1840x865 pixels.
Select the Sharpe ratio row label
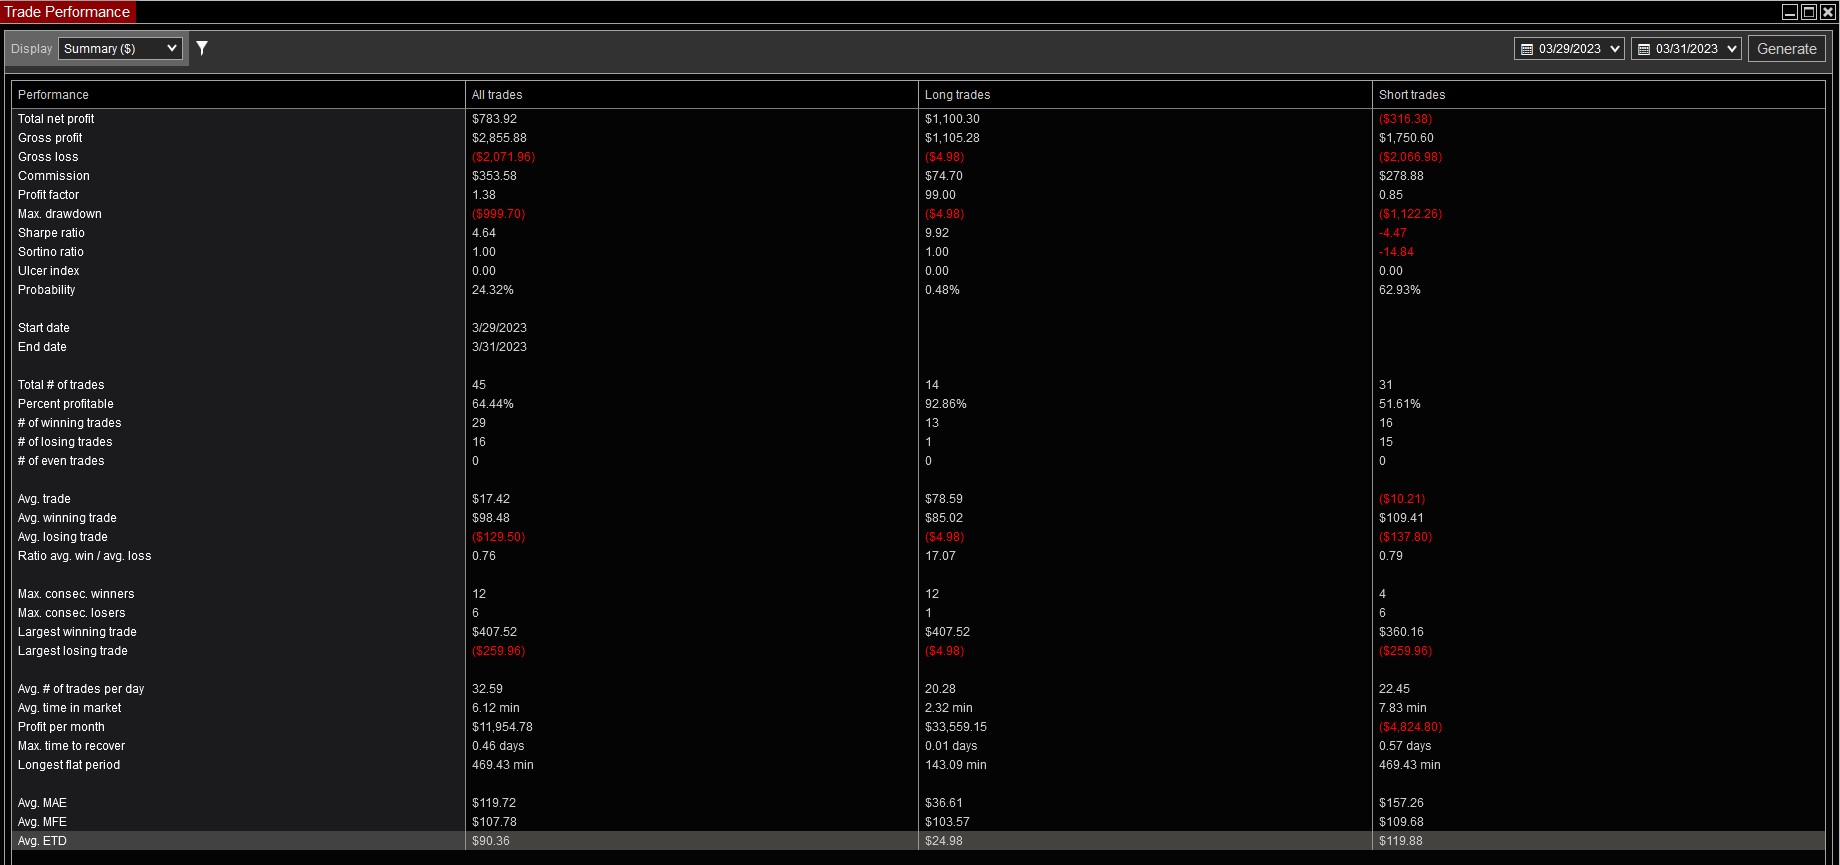tap(51, 233)
